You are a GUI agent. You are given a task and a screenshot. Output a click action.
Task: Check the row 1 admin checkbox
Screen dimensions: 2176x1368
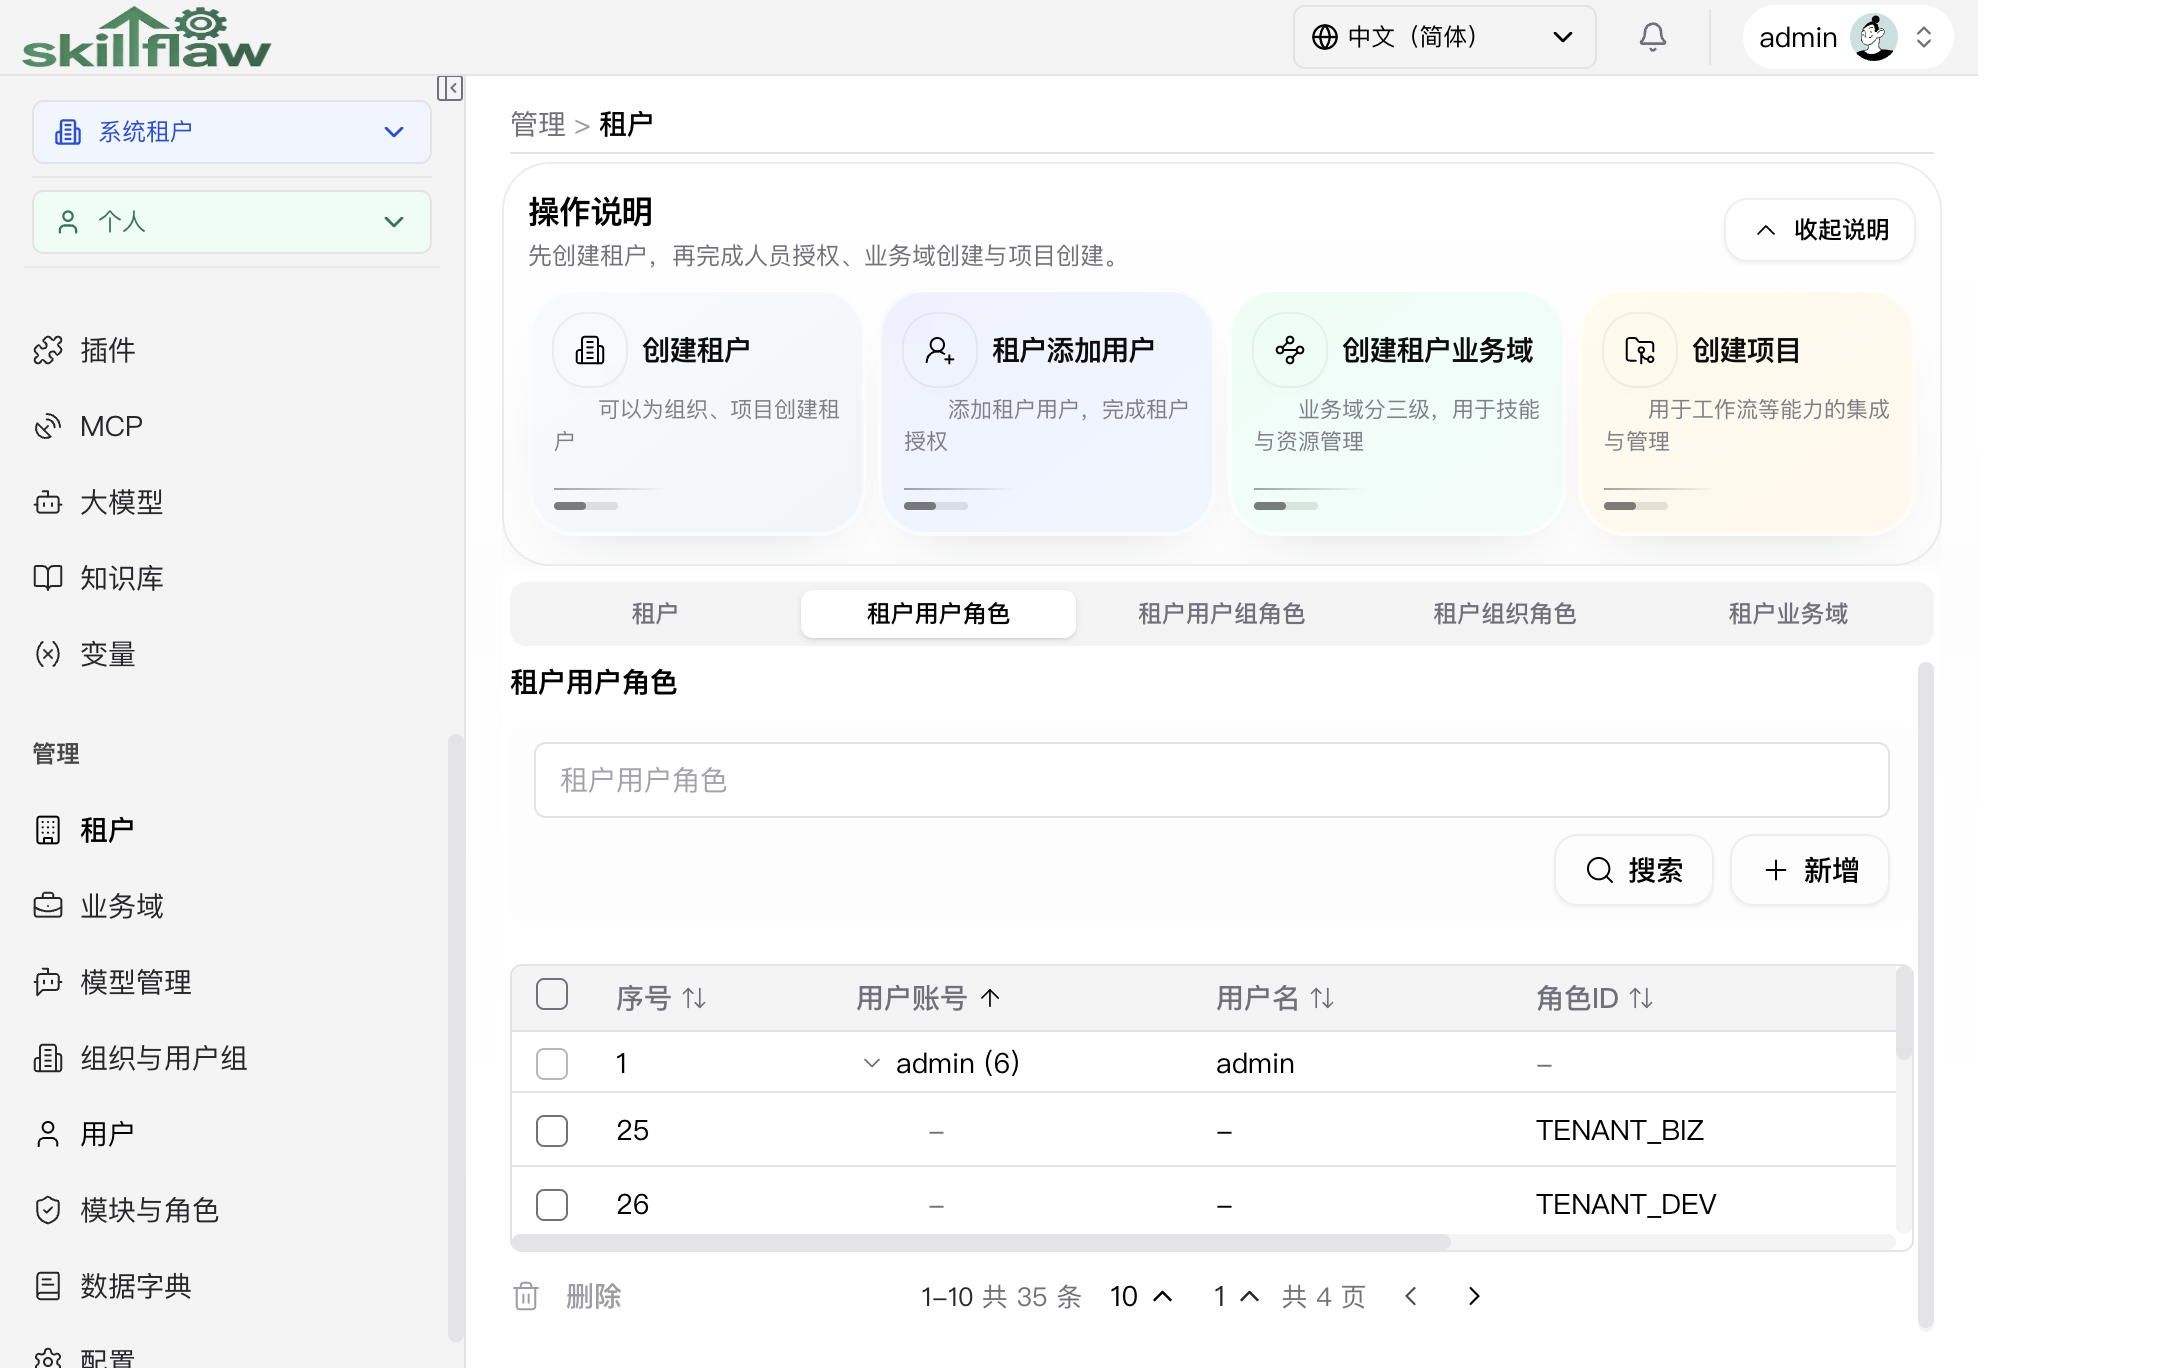pyautogui.click(x=552, y=1063)
